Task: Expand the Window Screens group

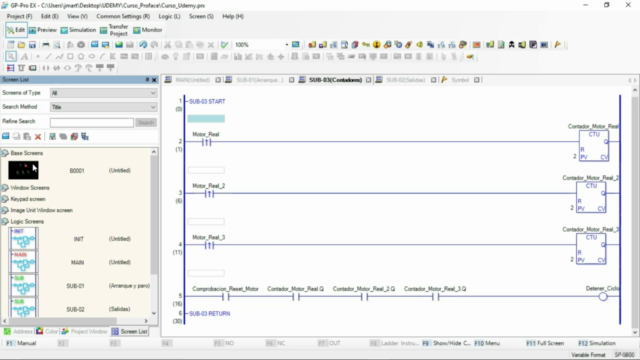Action: [5, 188]
